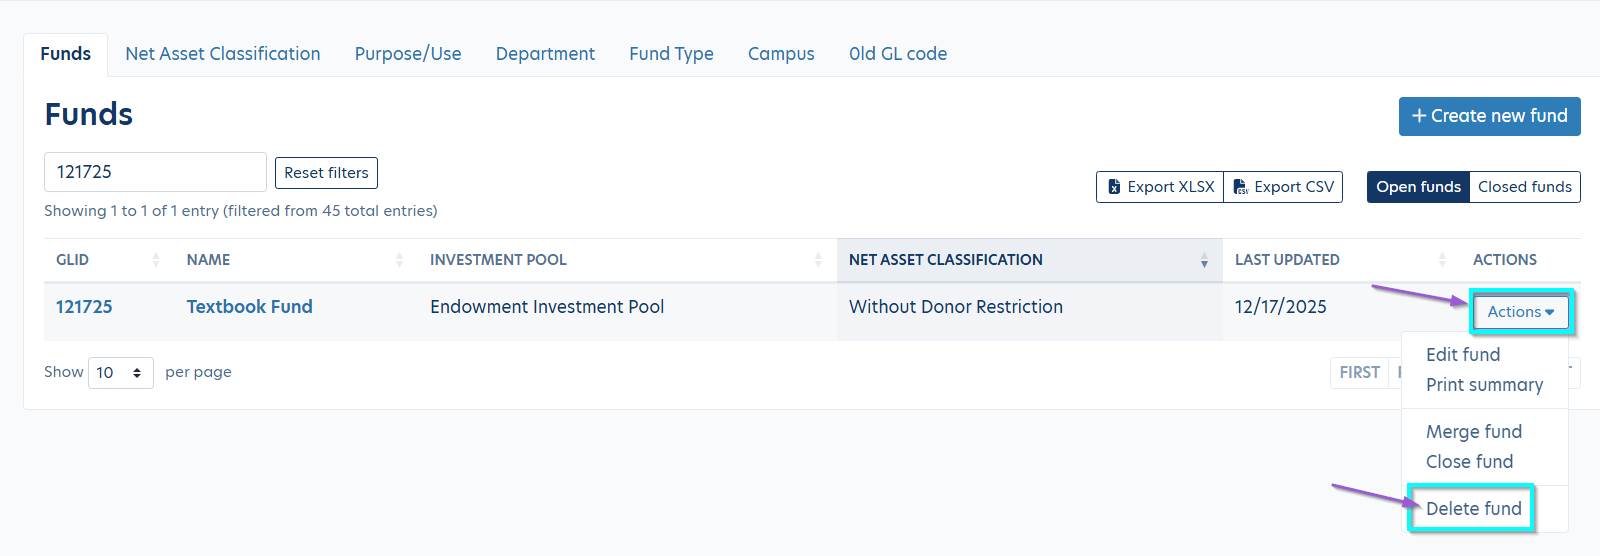Click Create new fund button
1600x556 pixels.
(1489, 116)
